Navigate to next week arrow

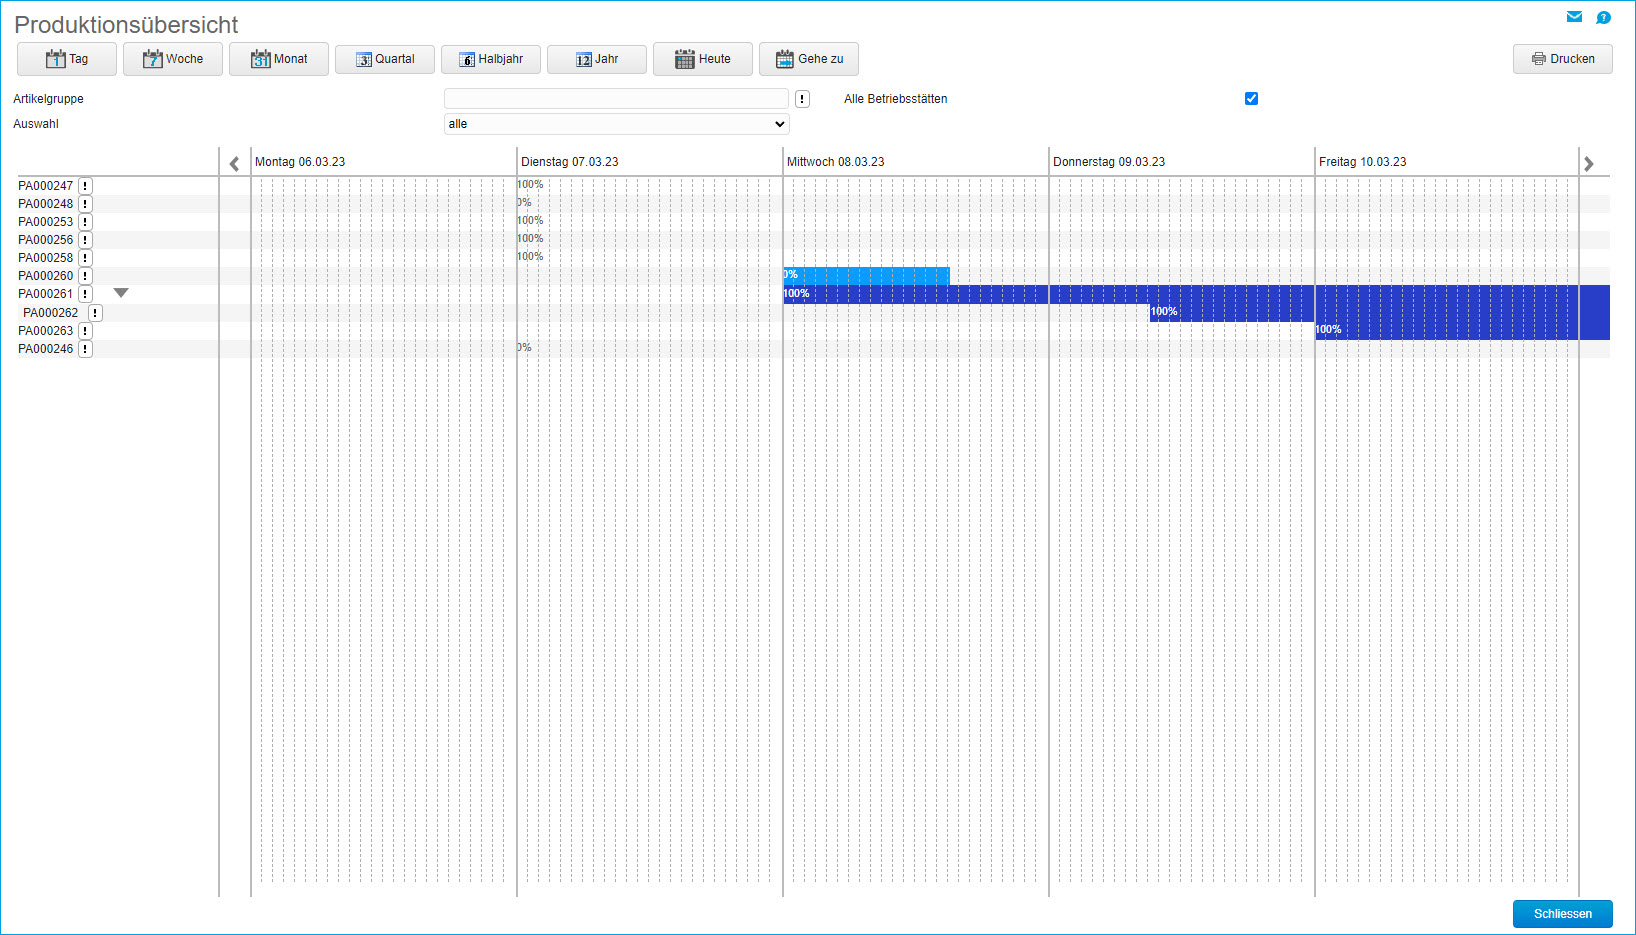coord(1588,164)
